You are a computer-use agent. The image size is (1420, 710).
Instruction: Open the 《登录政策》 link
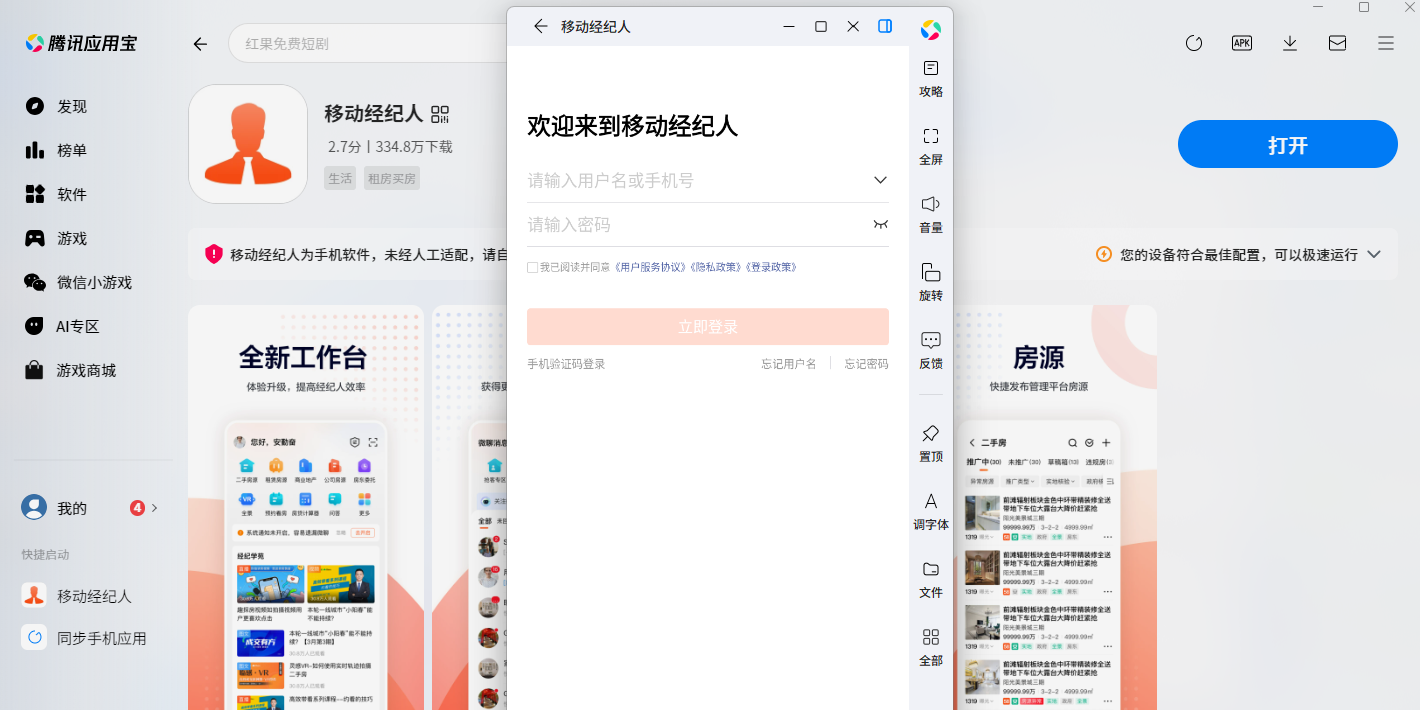(x=771, y=267)
